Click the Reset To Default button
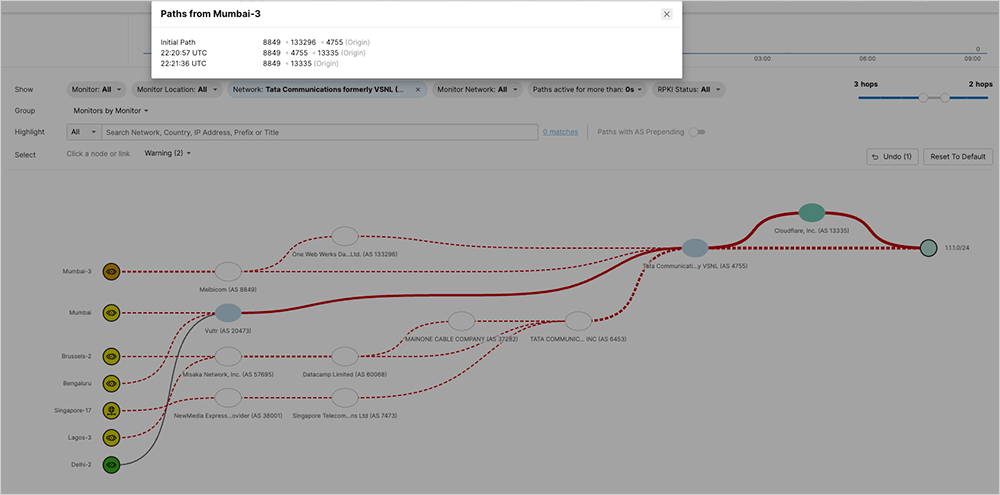 click(958, 157)
